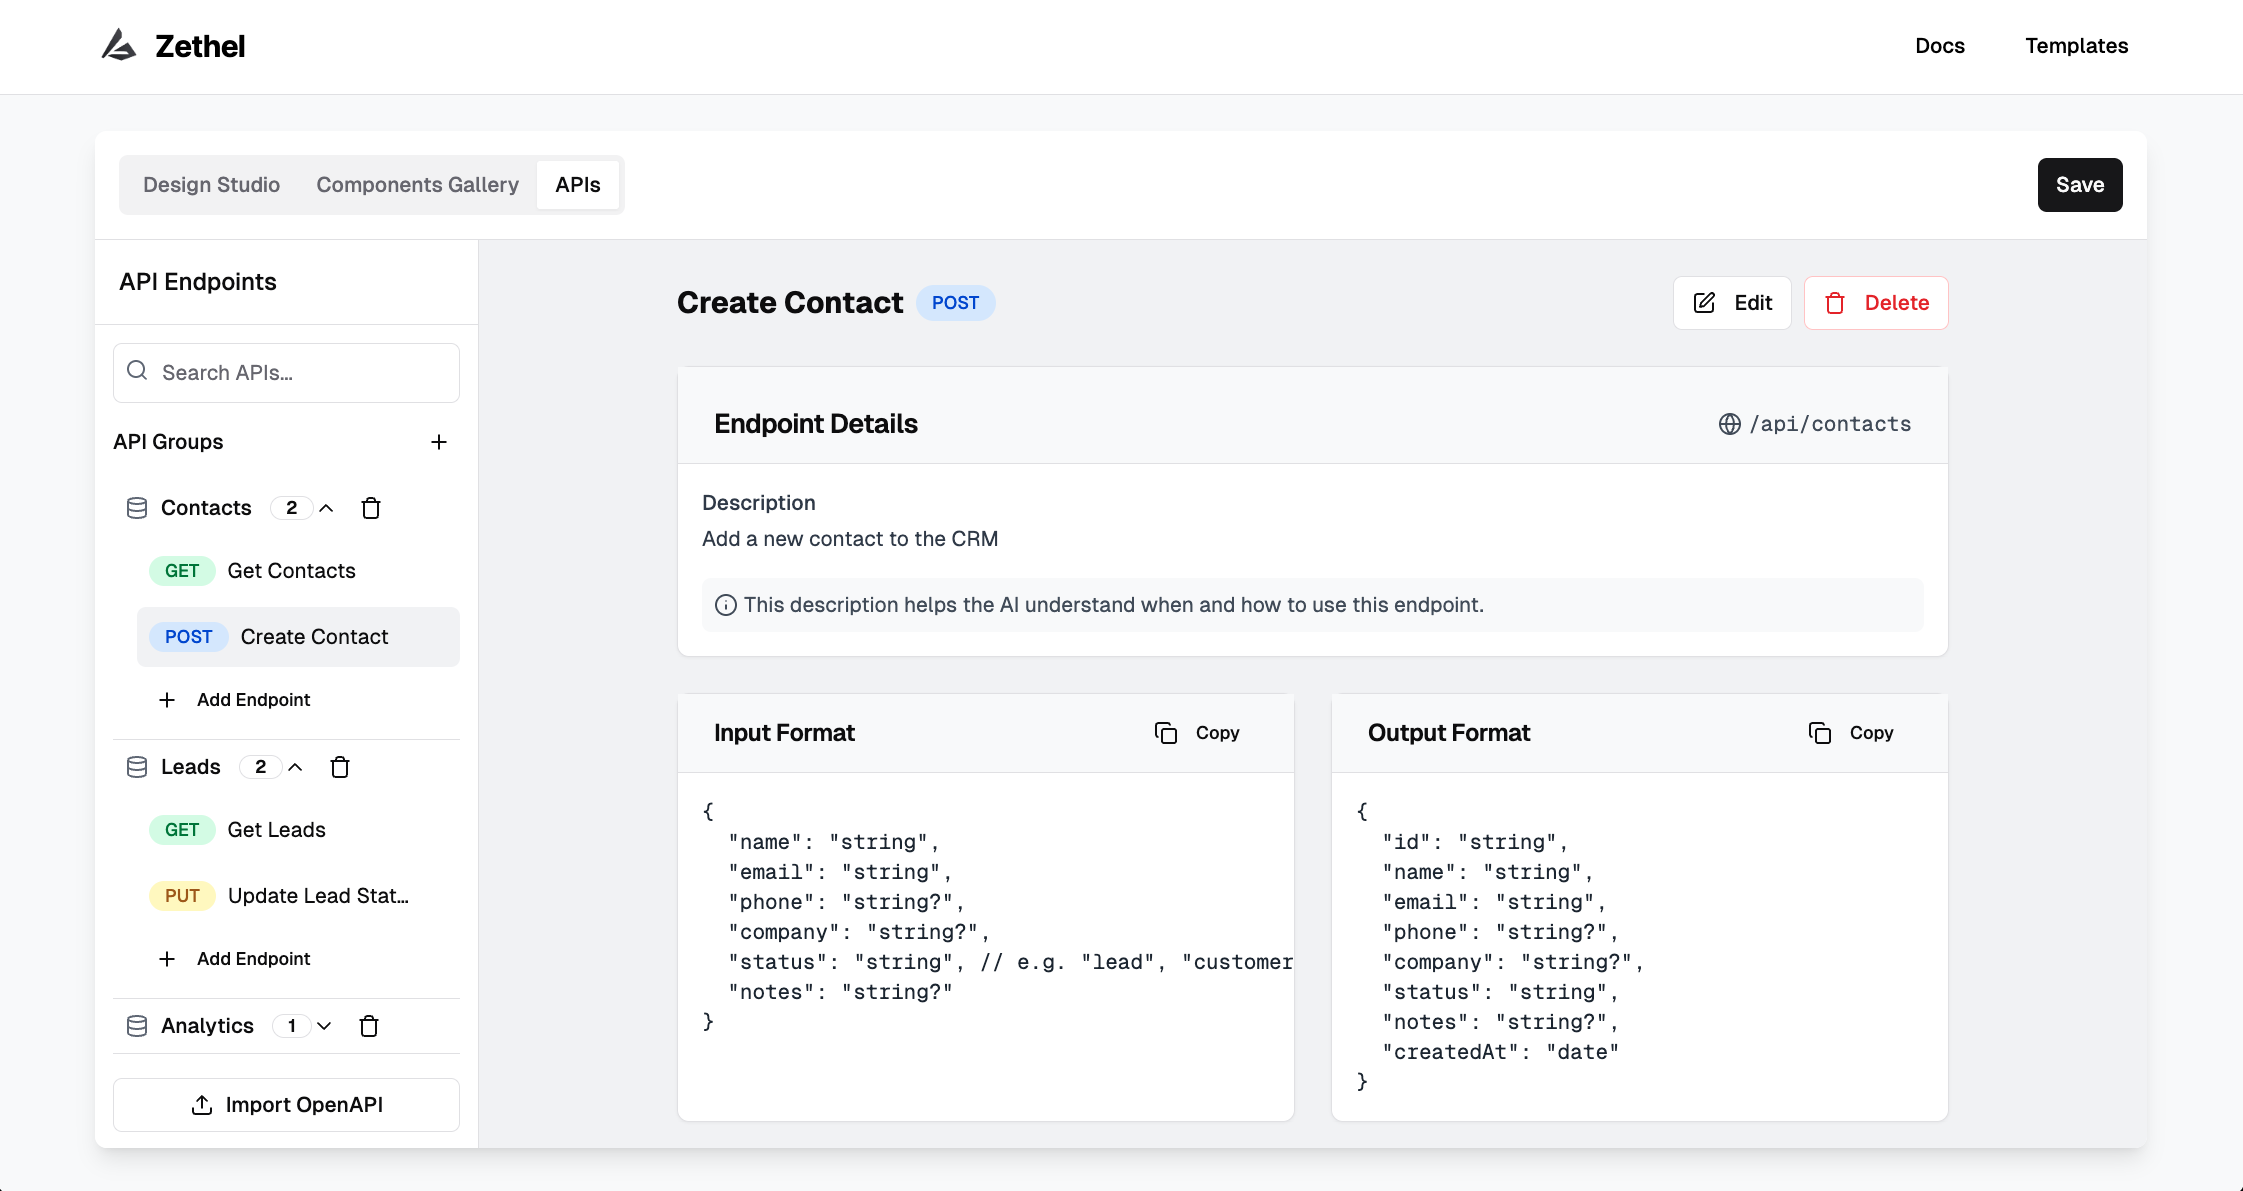This screenshot has height=1191, width=2243.
Task: Open the Components Gallery tab
Action: [x=417, y=185]
